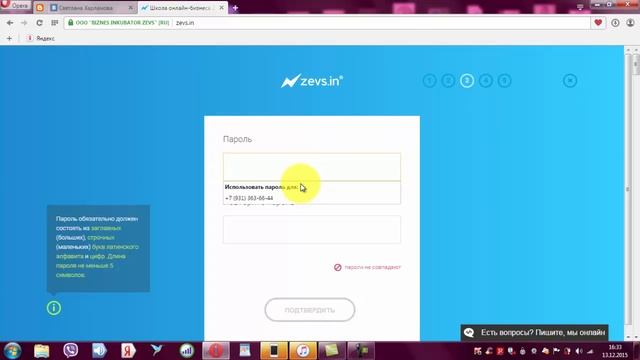Click the passwords mismatch error icon

coord(338,267)
